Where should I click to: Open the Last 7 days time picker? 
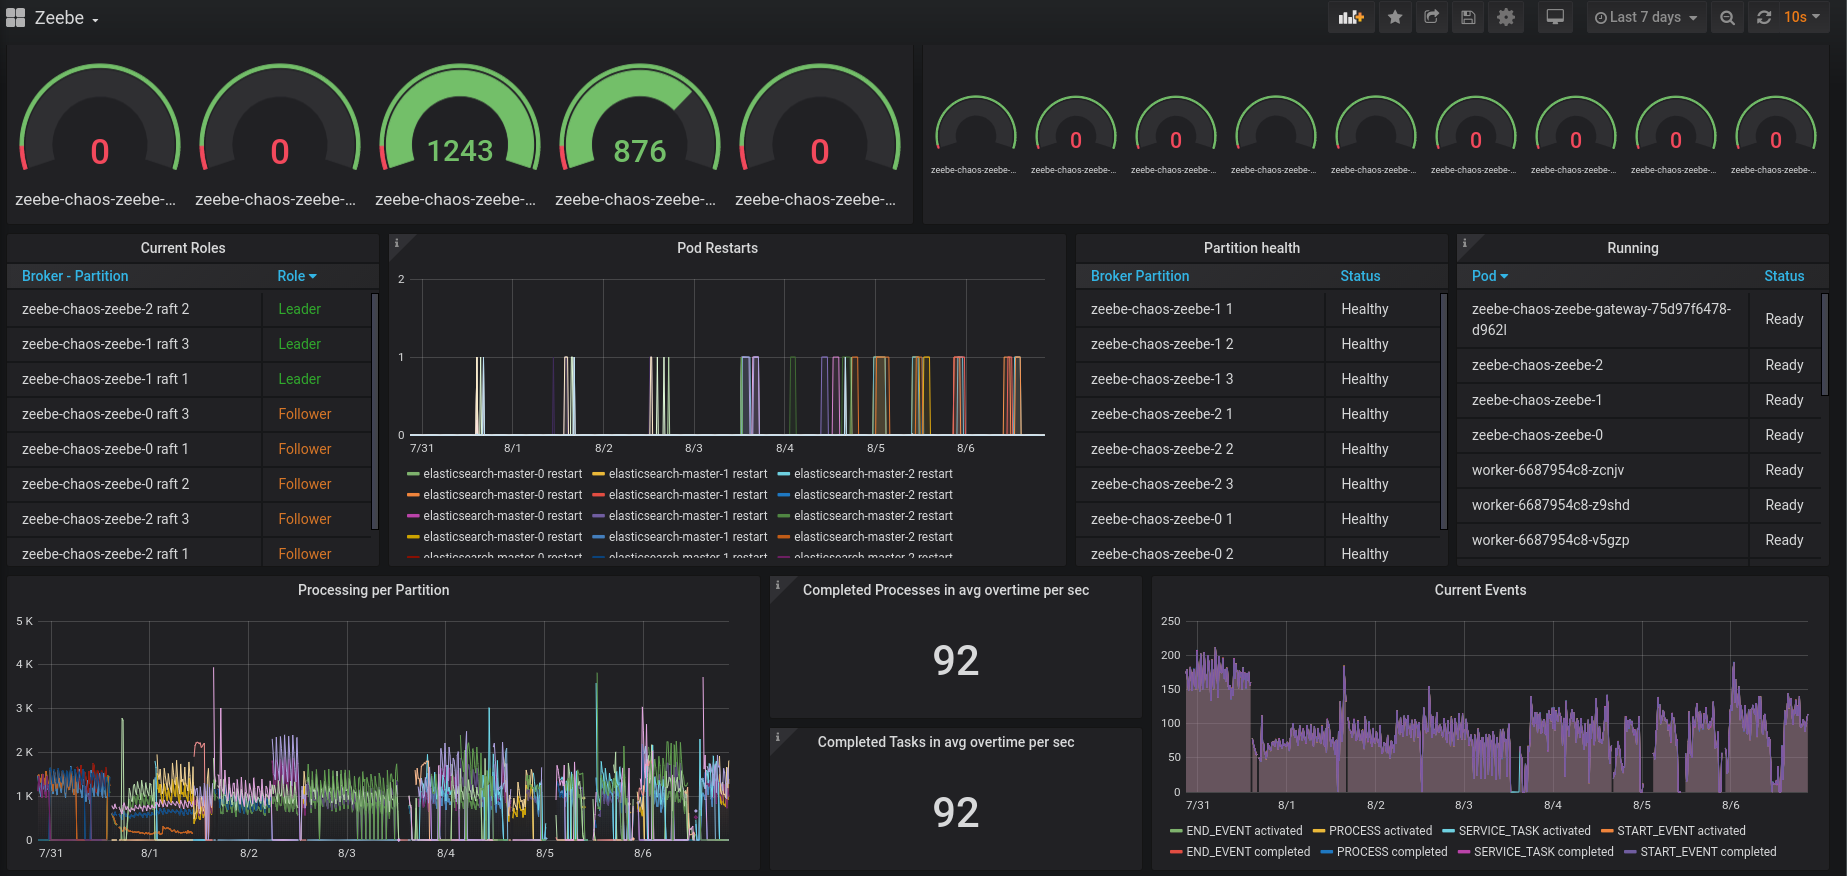(x=1646, y=18)
